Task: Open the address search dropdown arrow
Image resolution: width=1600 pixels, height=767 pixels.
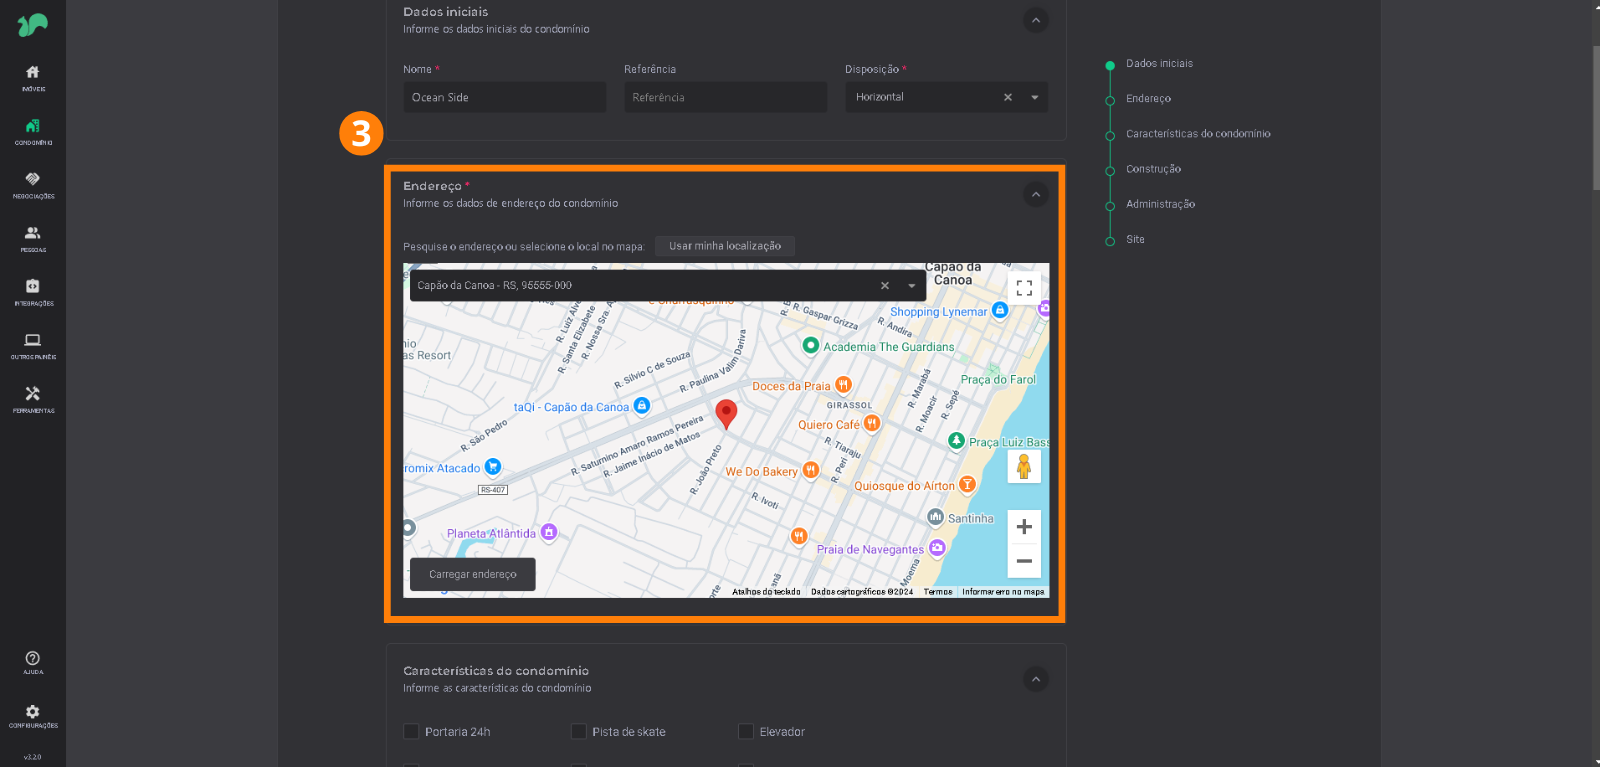Action: click(x=912, y=286)
